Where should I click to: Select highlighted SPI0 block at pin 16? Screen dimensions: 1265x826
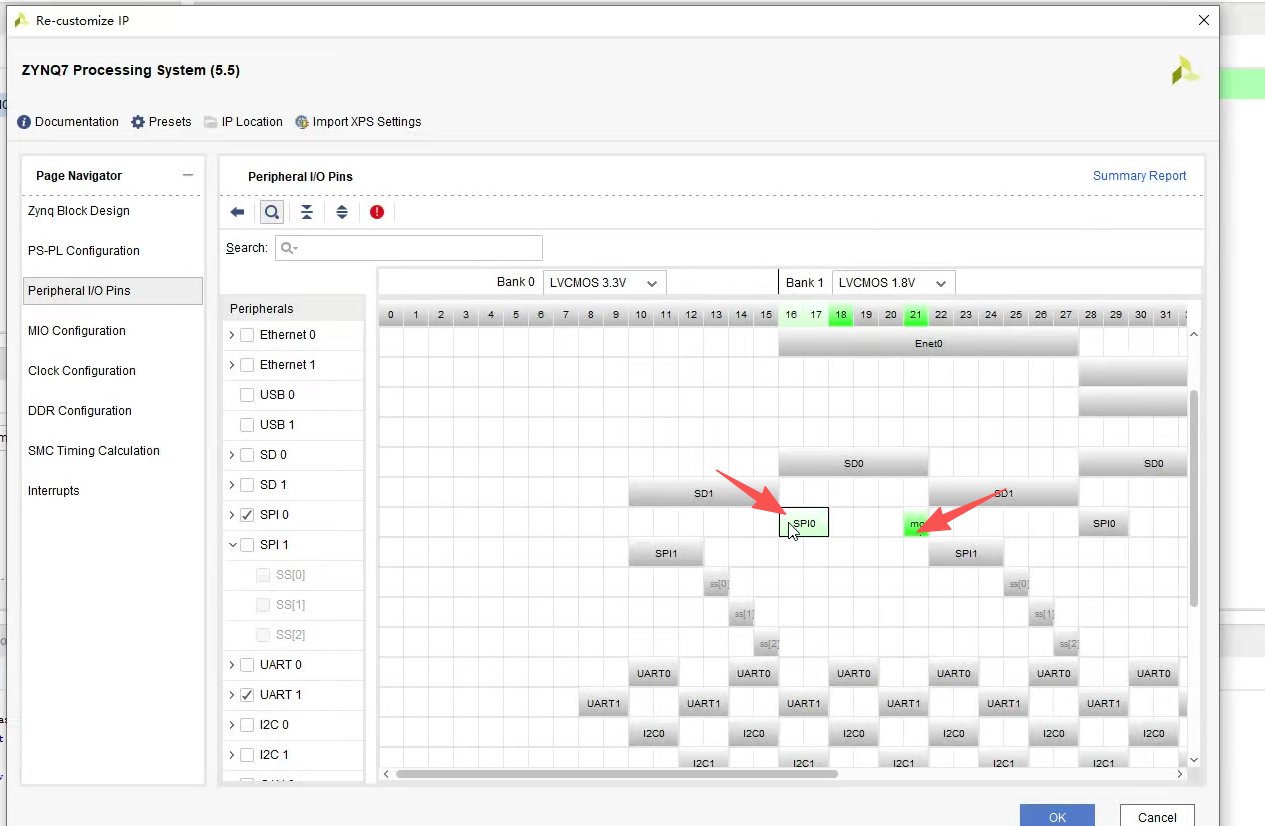[804, 522]
